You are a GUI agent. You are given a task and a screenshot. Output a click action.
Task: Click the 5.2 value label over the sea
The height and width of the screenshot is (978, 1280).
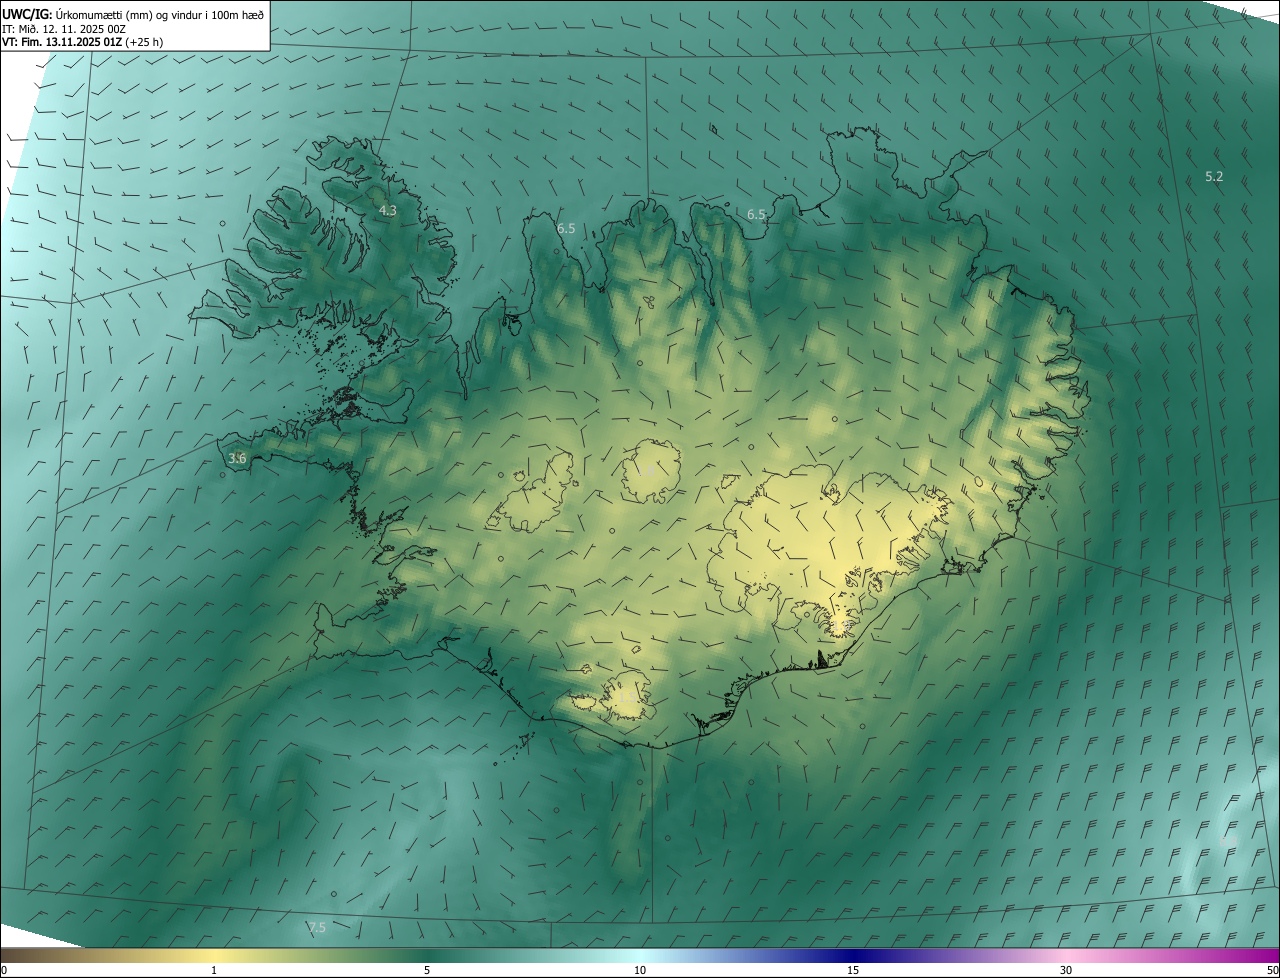click(1214, 176)
